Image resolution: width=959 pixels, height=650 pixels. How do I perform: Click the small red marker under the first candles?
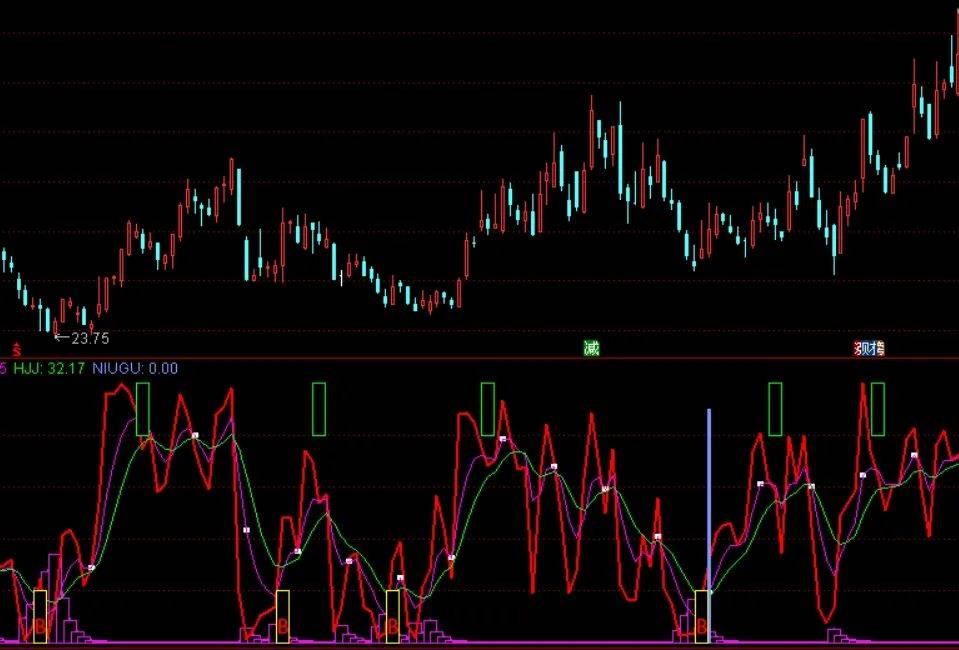tap(17, 350)
